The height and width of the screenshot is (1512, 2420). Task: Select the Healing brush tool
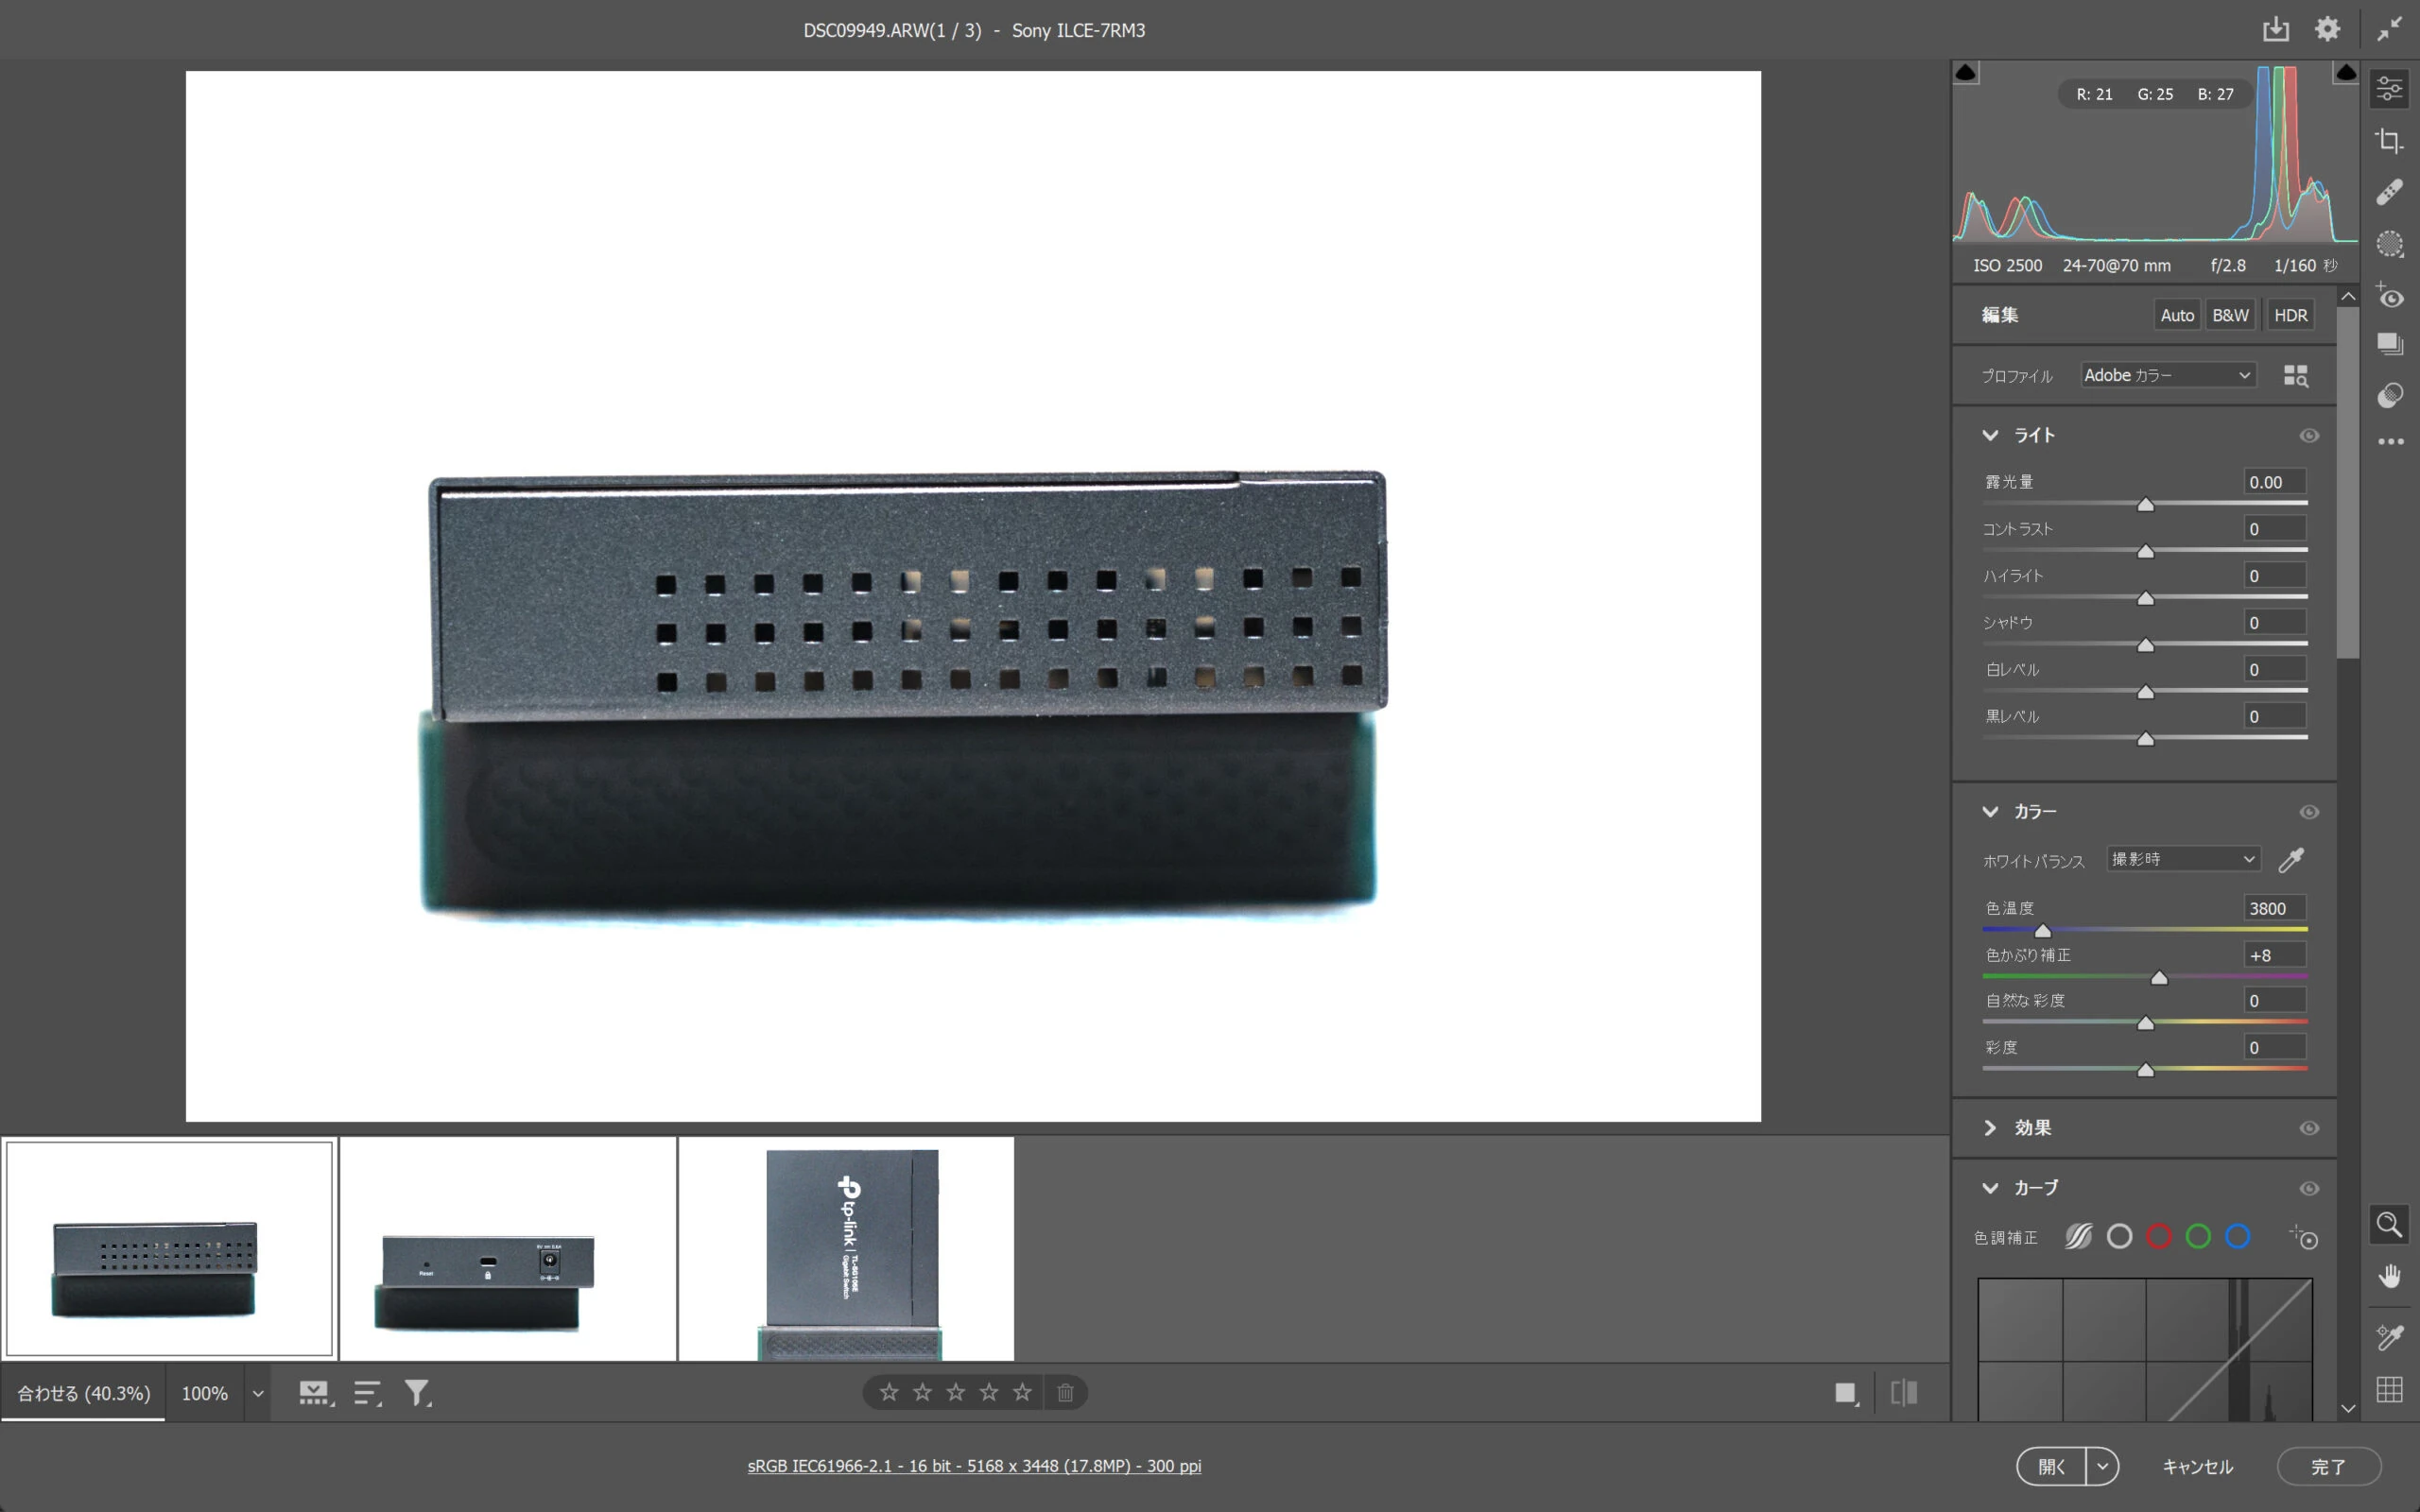click(2389, 192)
